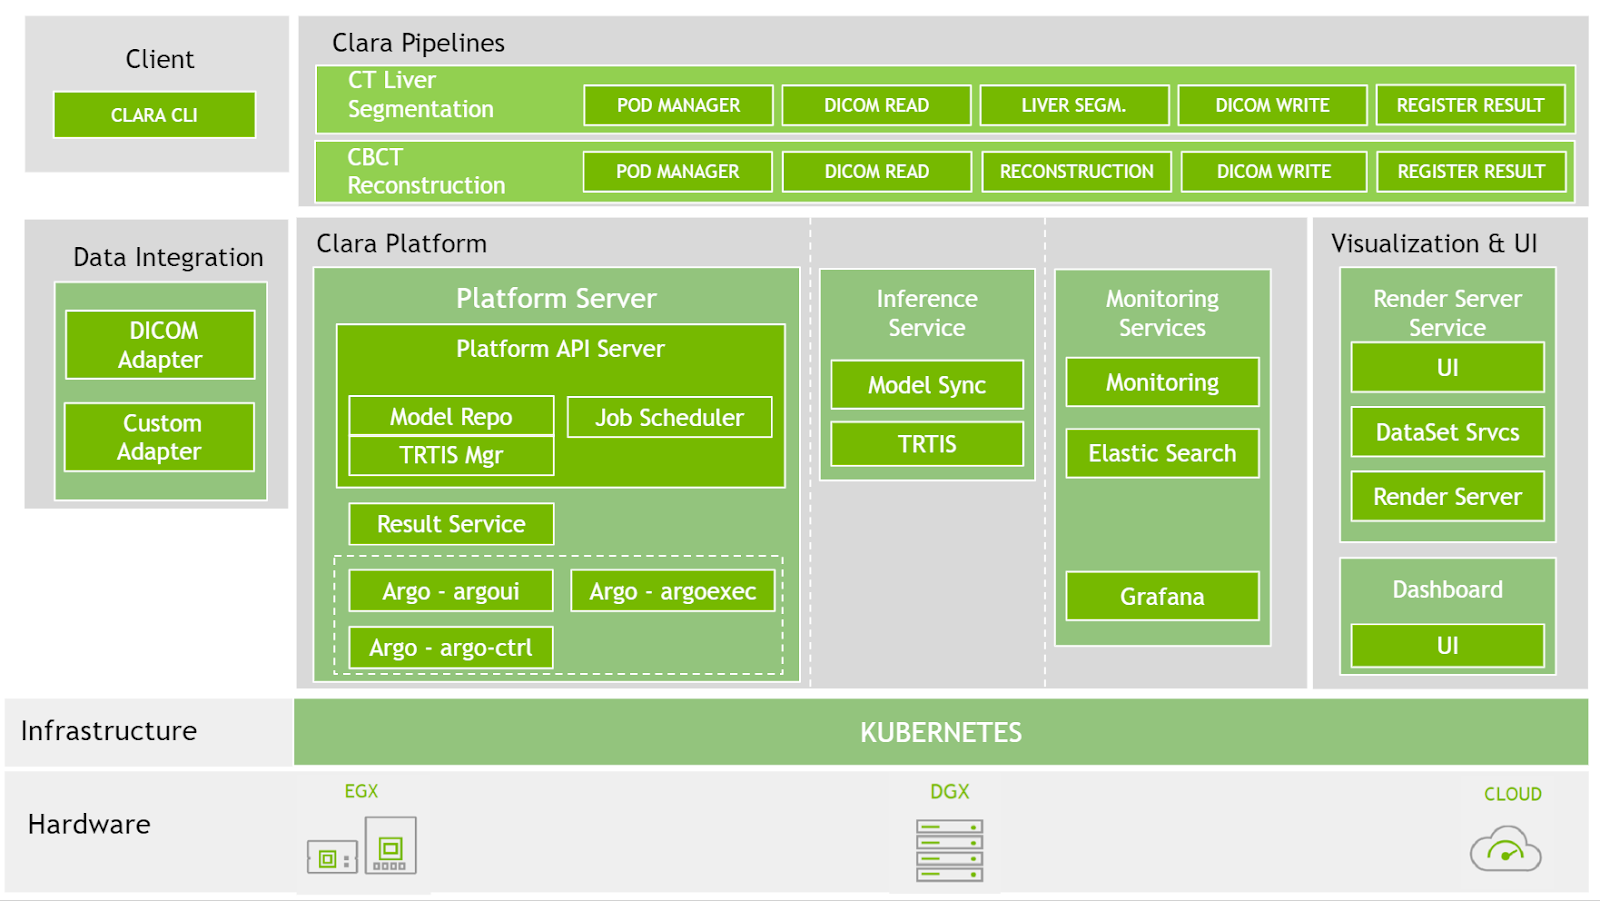Image resolution: width=1600 pixels, height=901 pixels.
Task: Select the DataSet Srvcs box
Action: pos(1448,432)
